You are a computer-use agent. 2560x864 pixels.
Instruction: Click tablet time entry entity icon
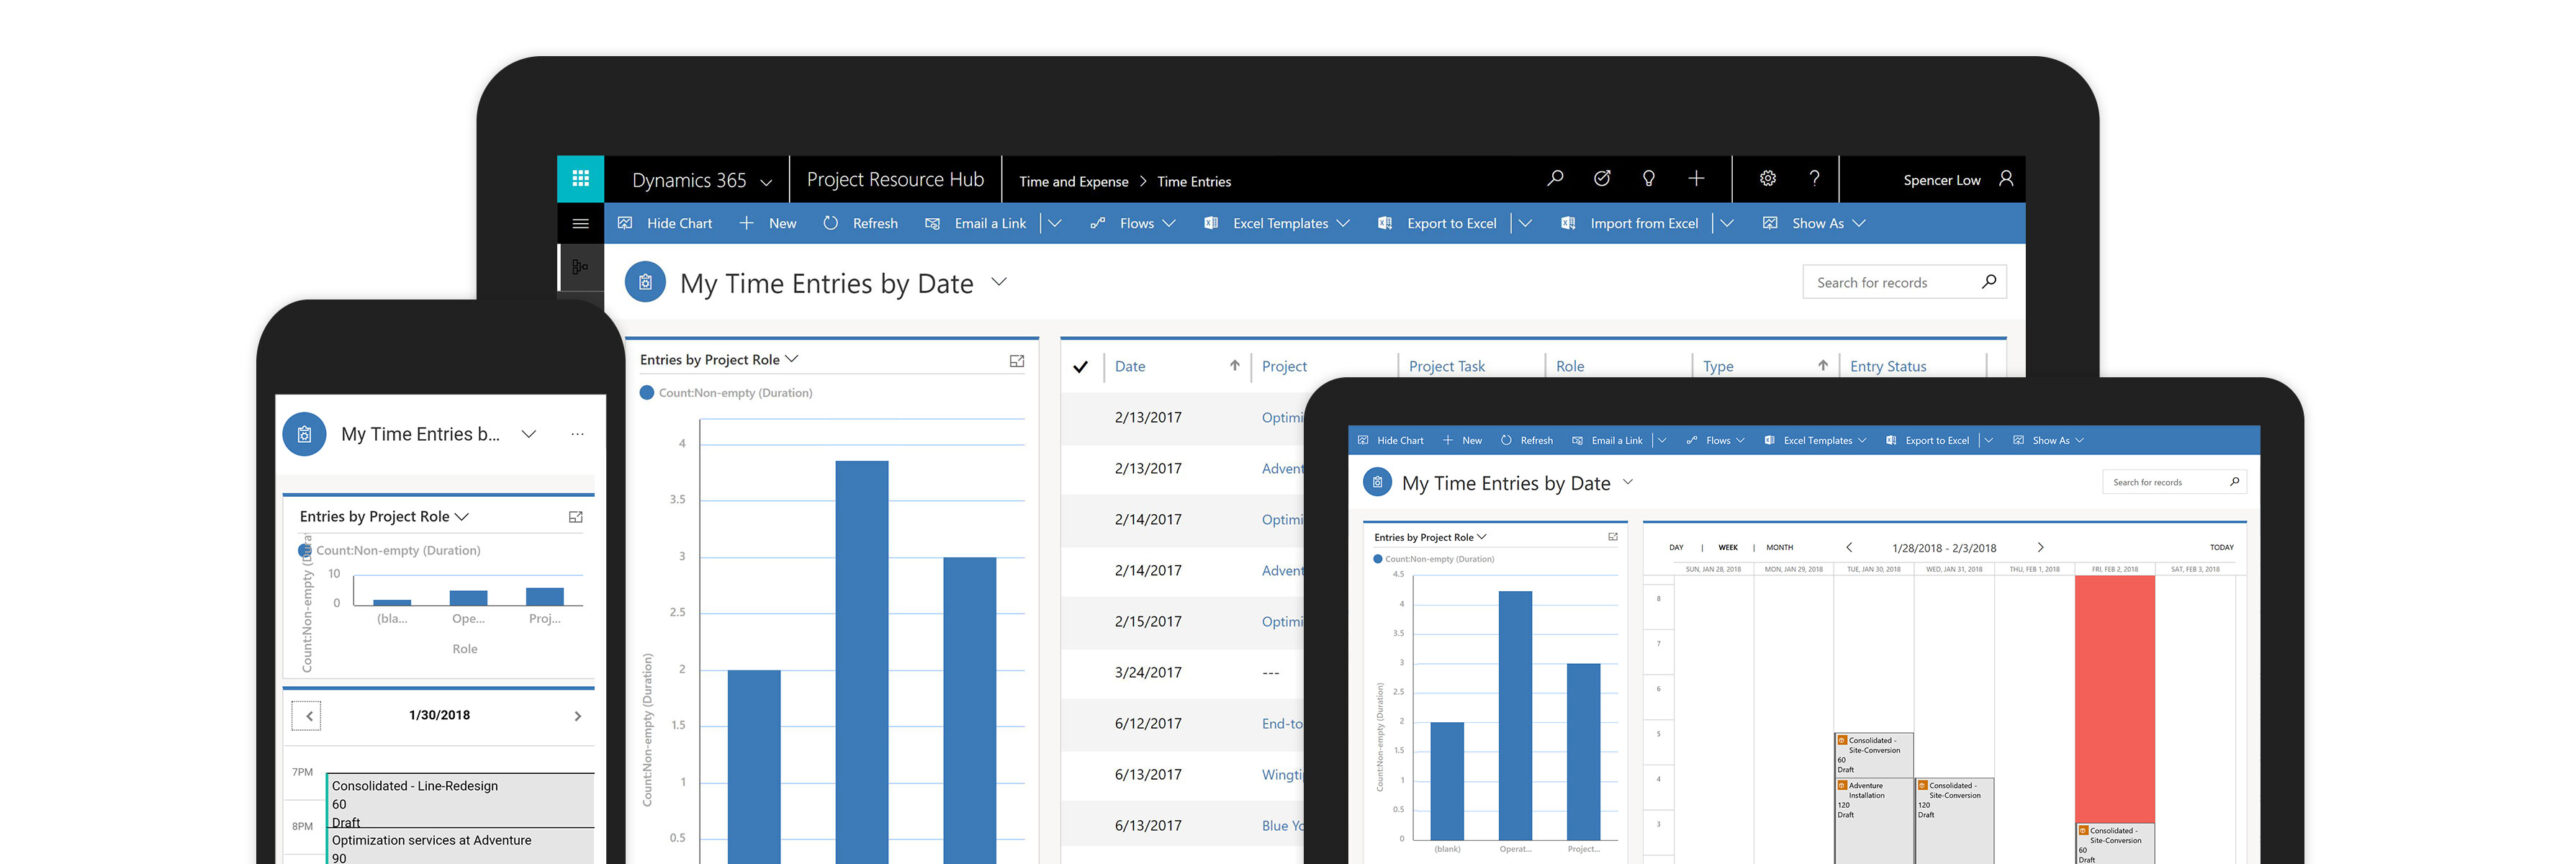click(x=1377, y=483)
